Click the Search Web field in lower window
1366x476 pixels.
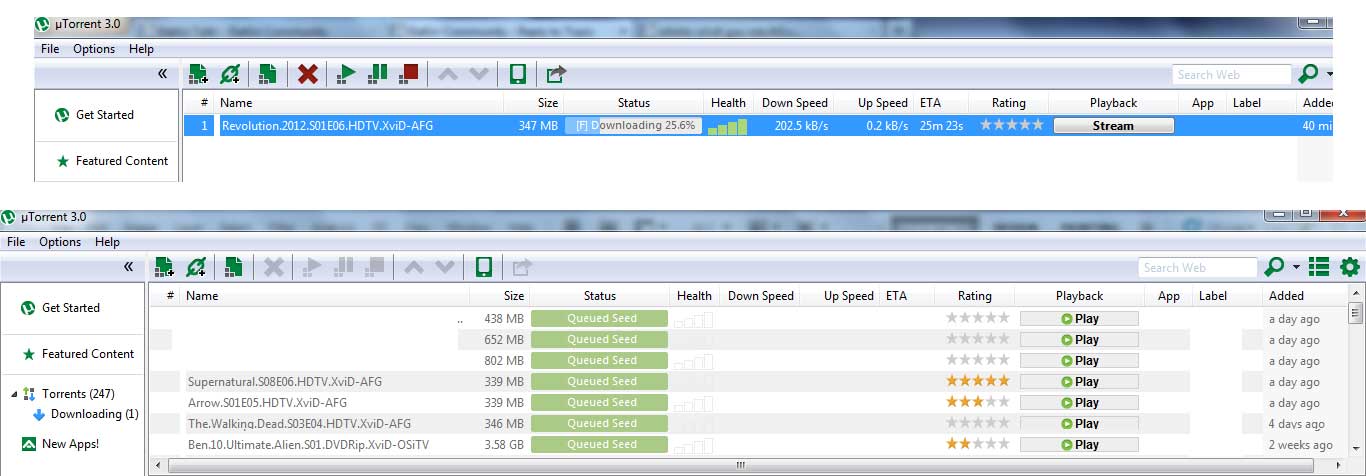pyautogui.click(x=1198, y=267)
